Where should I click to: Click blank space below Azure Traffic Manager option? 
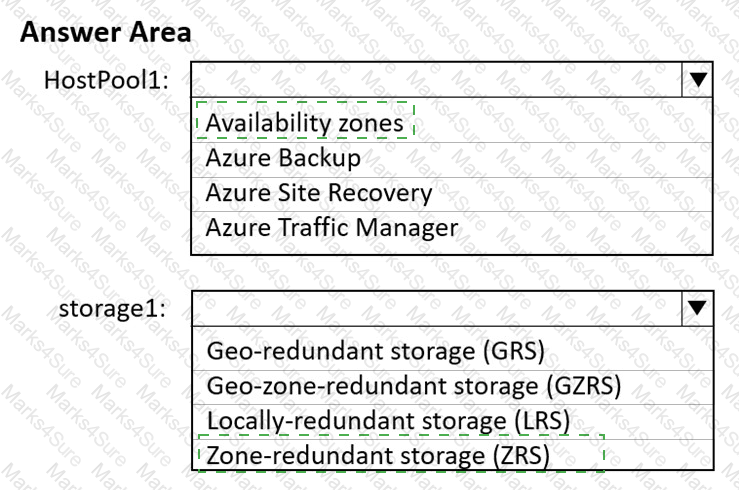pos(450,249)
